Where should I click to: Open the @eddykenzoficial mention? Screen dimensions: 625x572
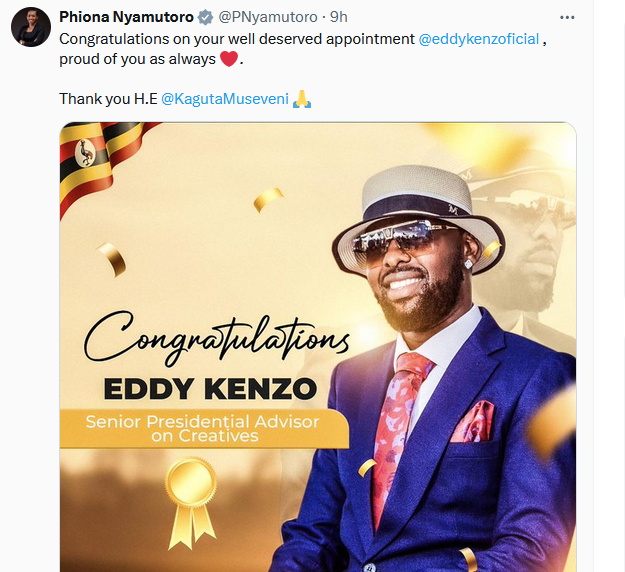(x=479, y=39)
